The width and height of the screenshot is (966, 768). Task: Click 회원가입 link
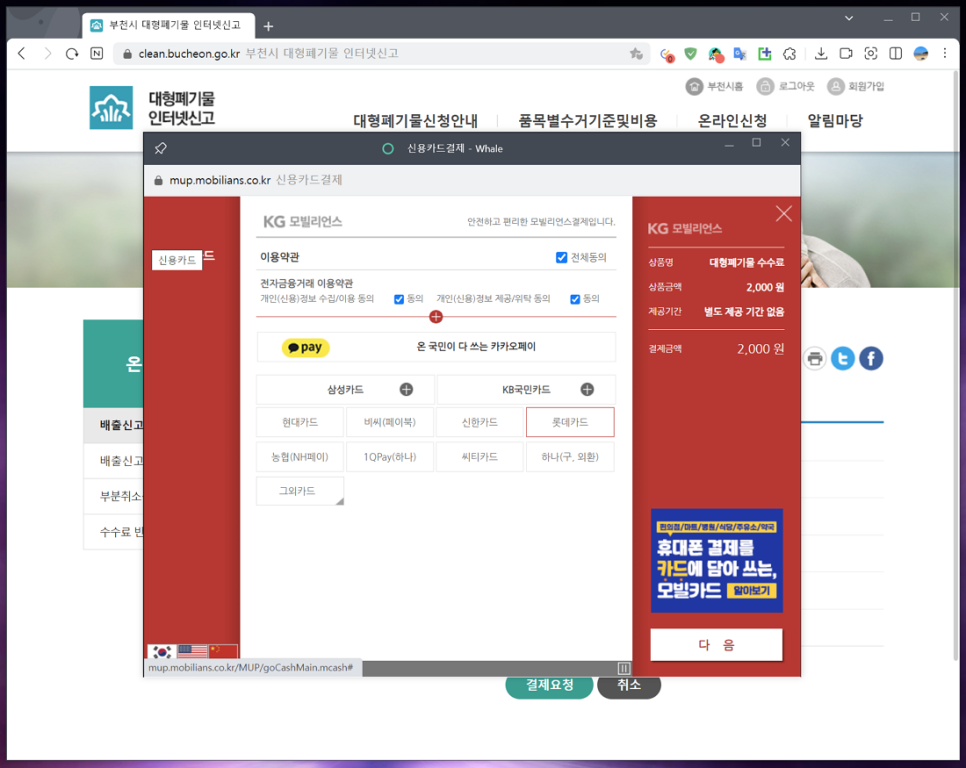click(x=856, y=86)
